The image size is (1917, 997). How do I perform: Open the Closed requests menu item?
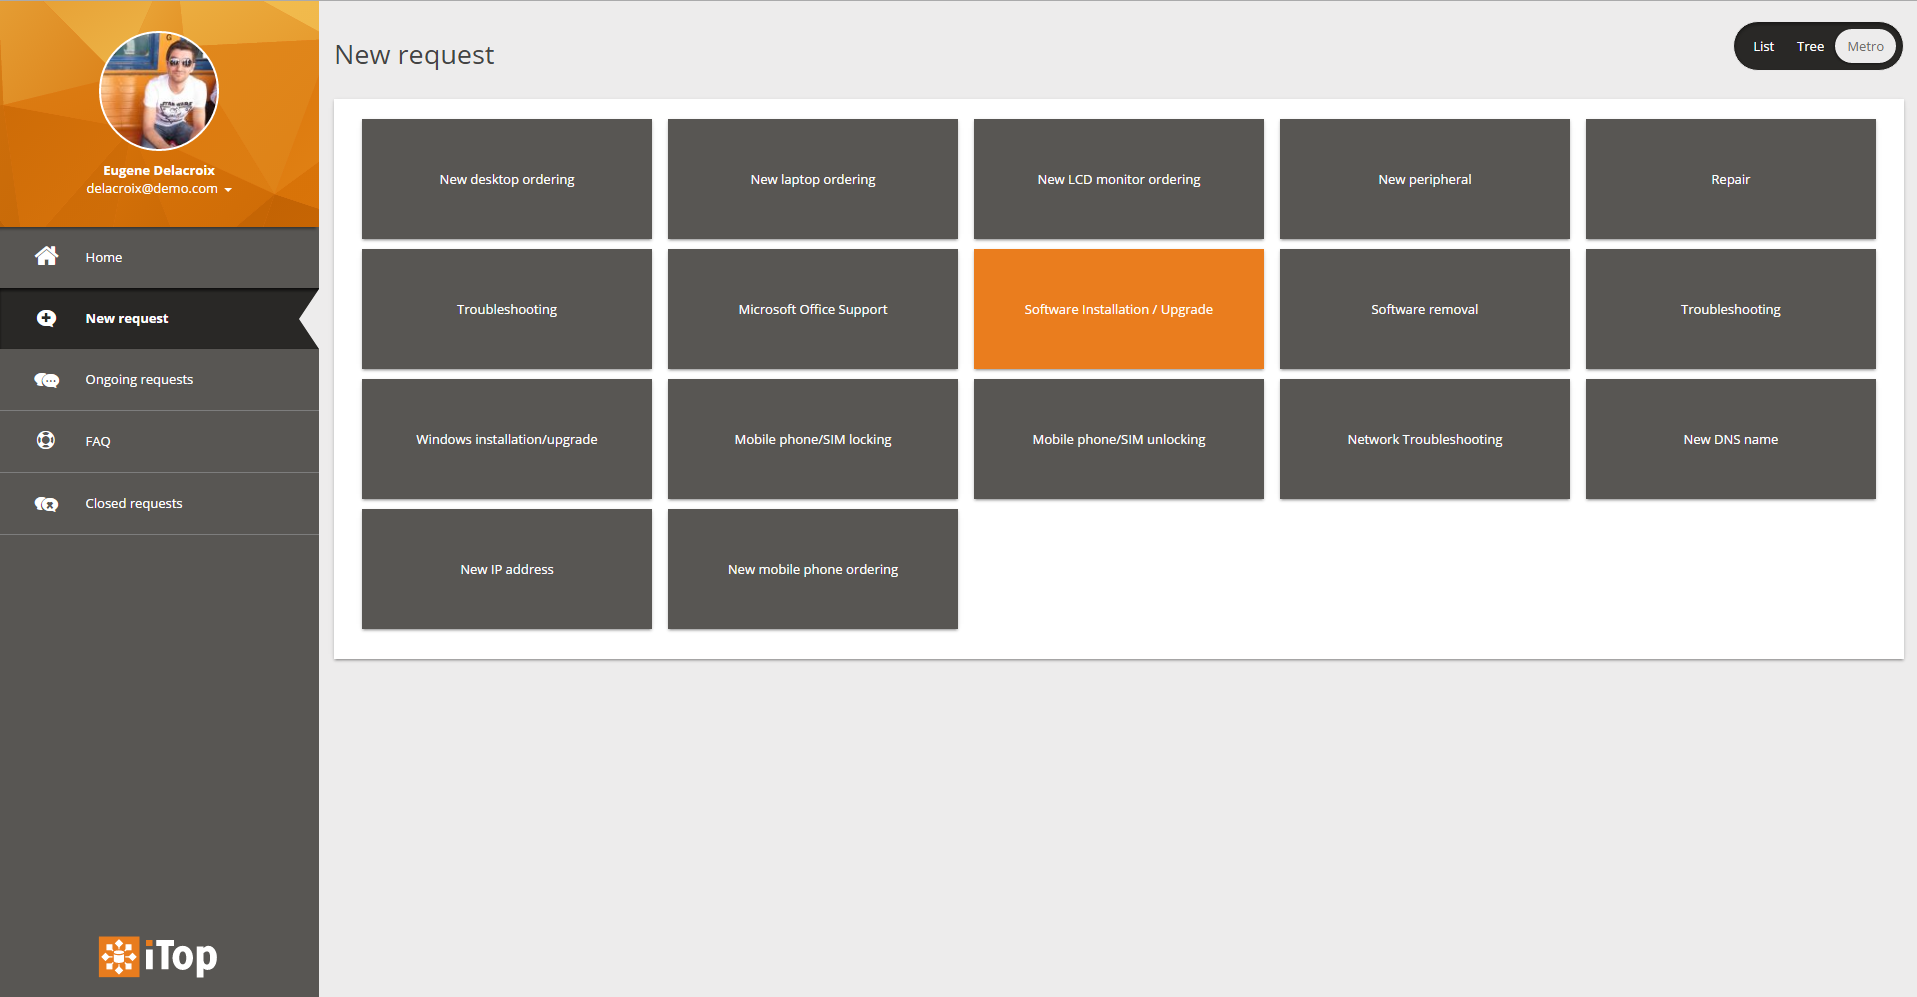(134, 504)
